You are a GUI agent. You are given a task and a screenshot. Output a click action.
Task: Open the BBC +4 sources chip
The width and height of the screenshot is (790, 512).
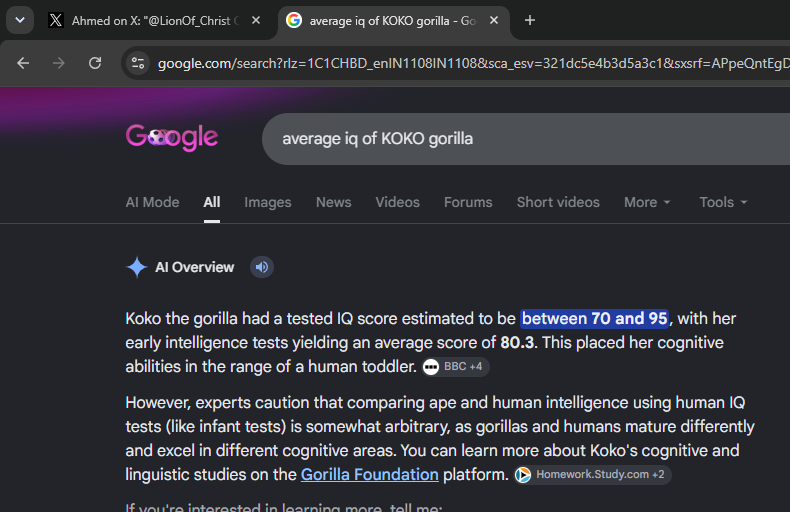(x=455, y=366)
